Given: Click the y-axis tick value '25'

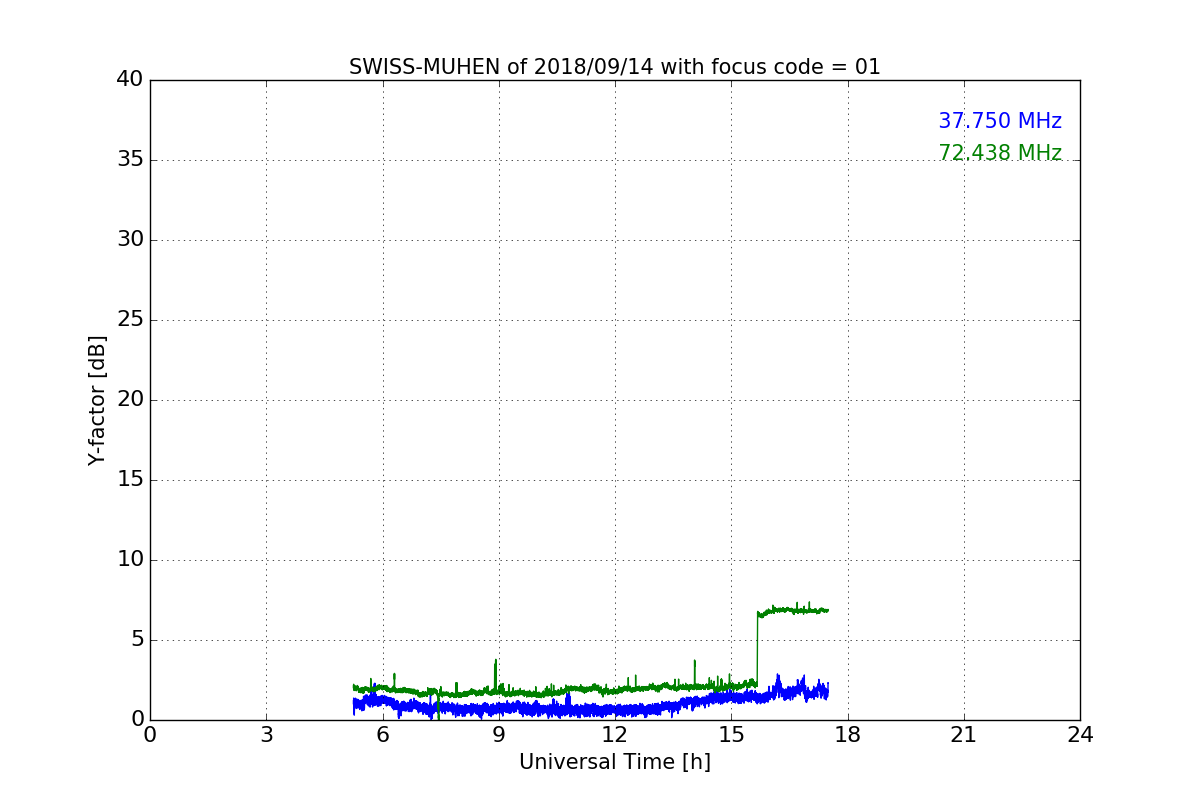Looking at the screenshot, I should (130, 319).
